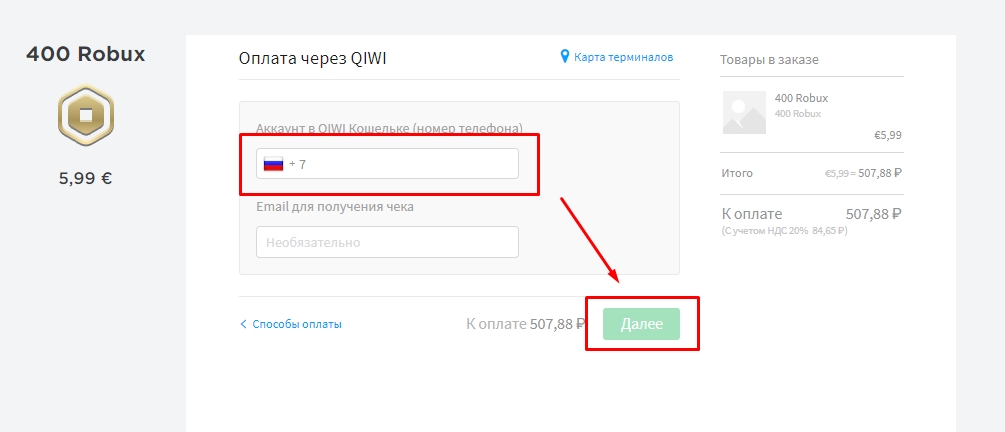Click the Email для получения чека label

[x=334, y=207]
